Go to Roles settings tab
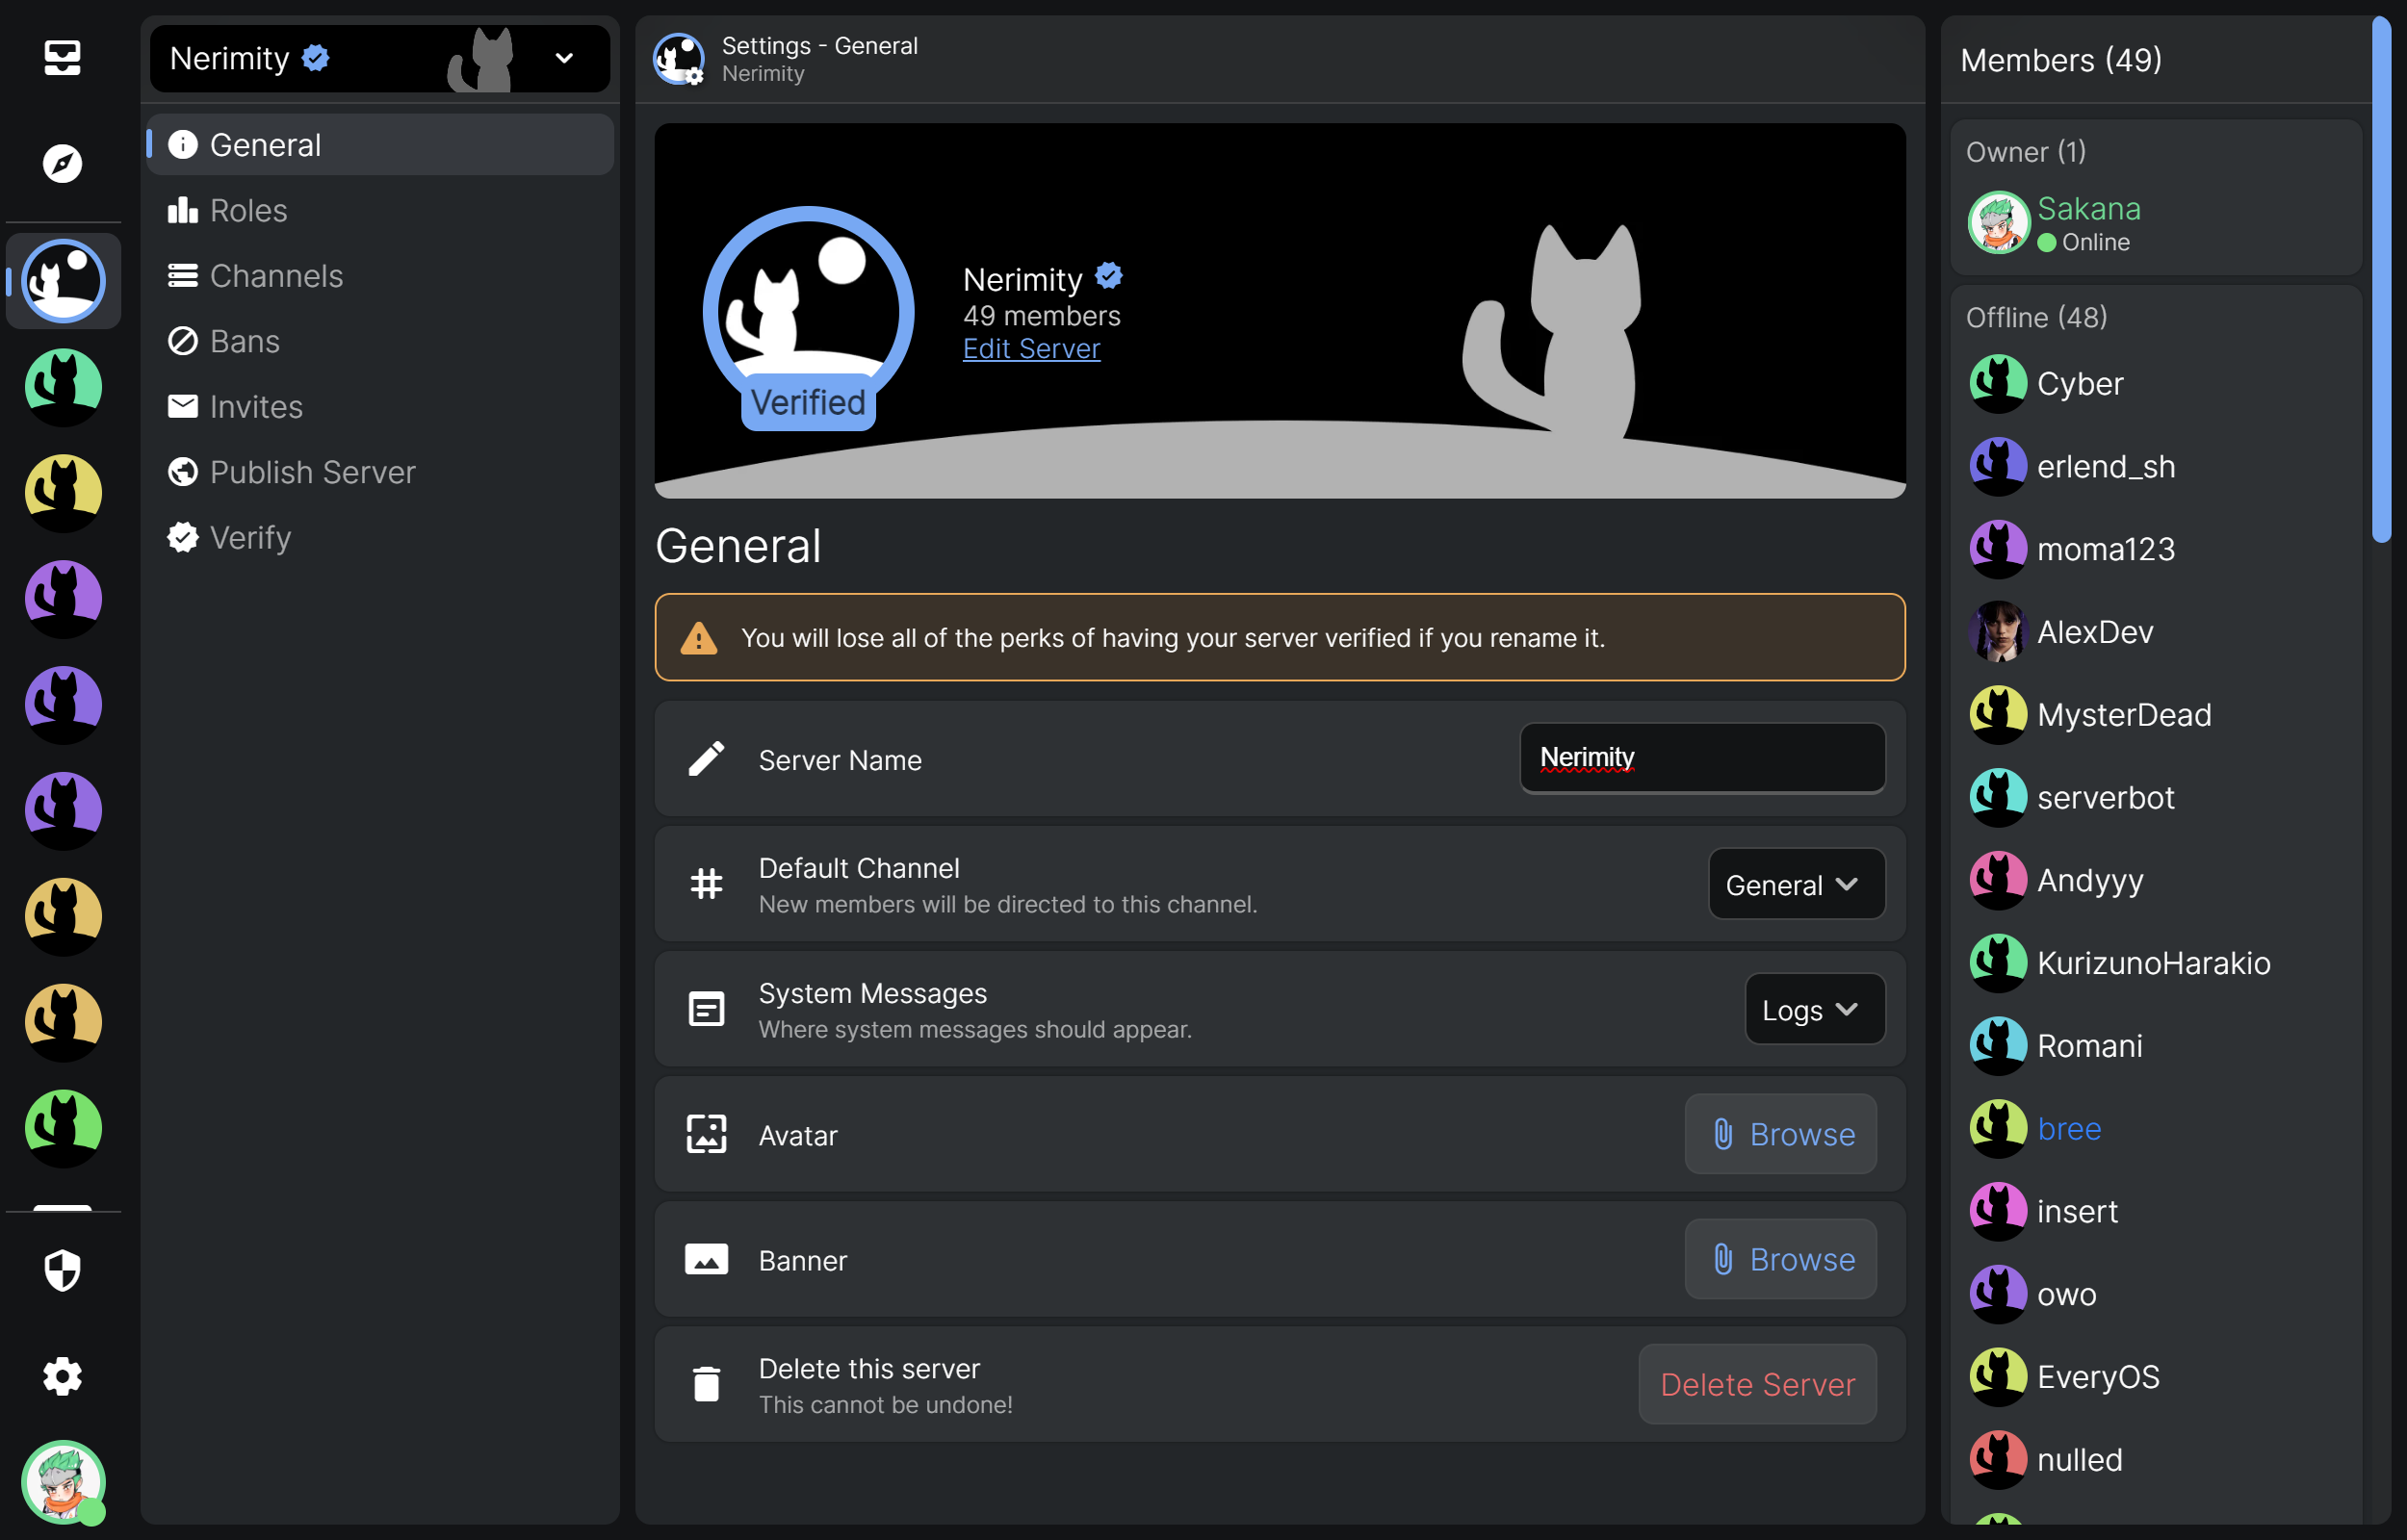 [x=248, y=210]
